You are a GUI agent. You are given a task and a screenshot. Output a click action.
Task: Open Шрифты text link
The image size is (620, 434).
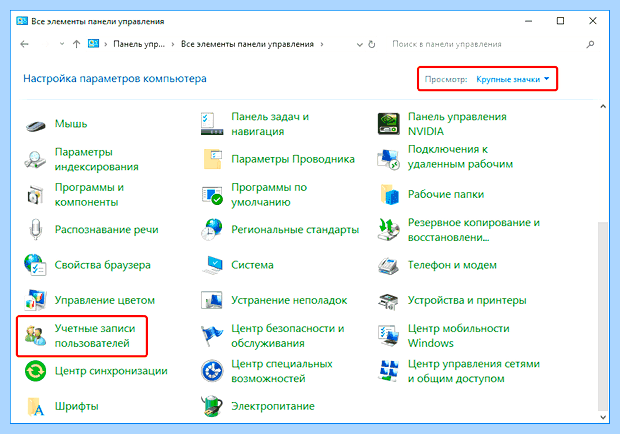tap(76, 406)
